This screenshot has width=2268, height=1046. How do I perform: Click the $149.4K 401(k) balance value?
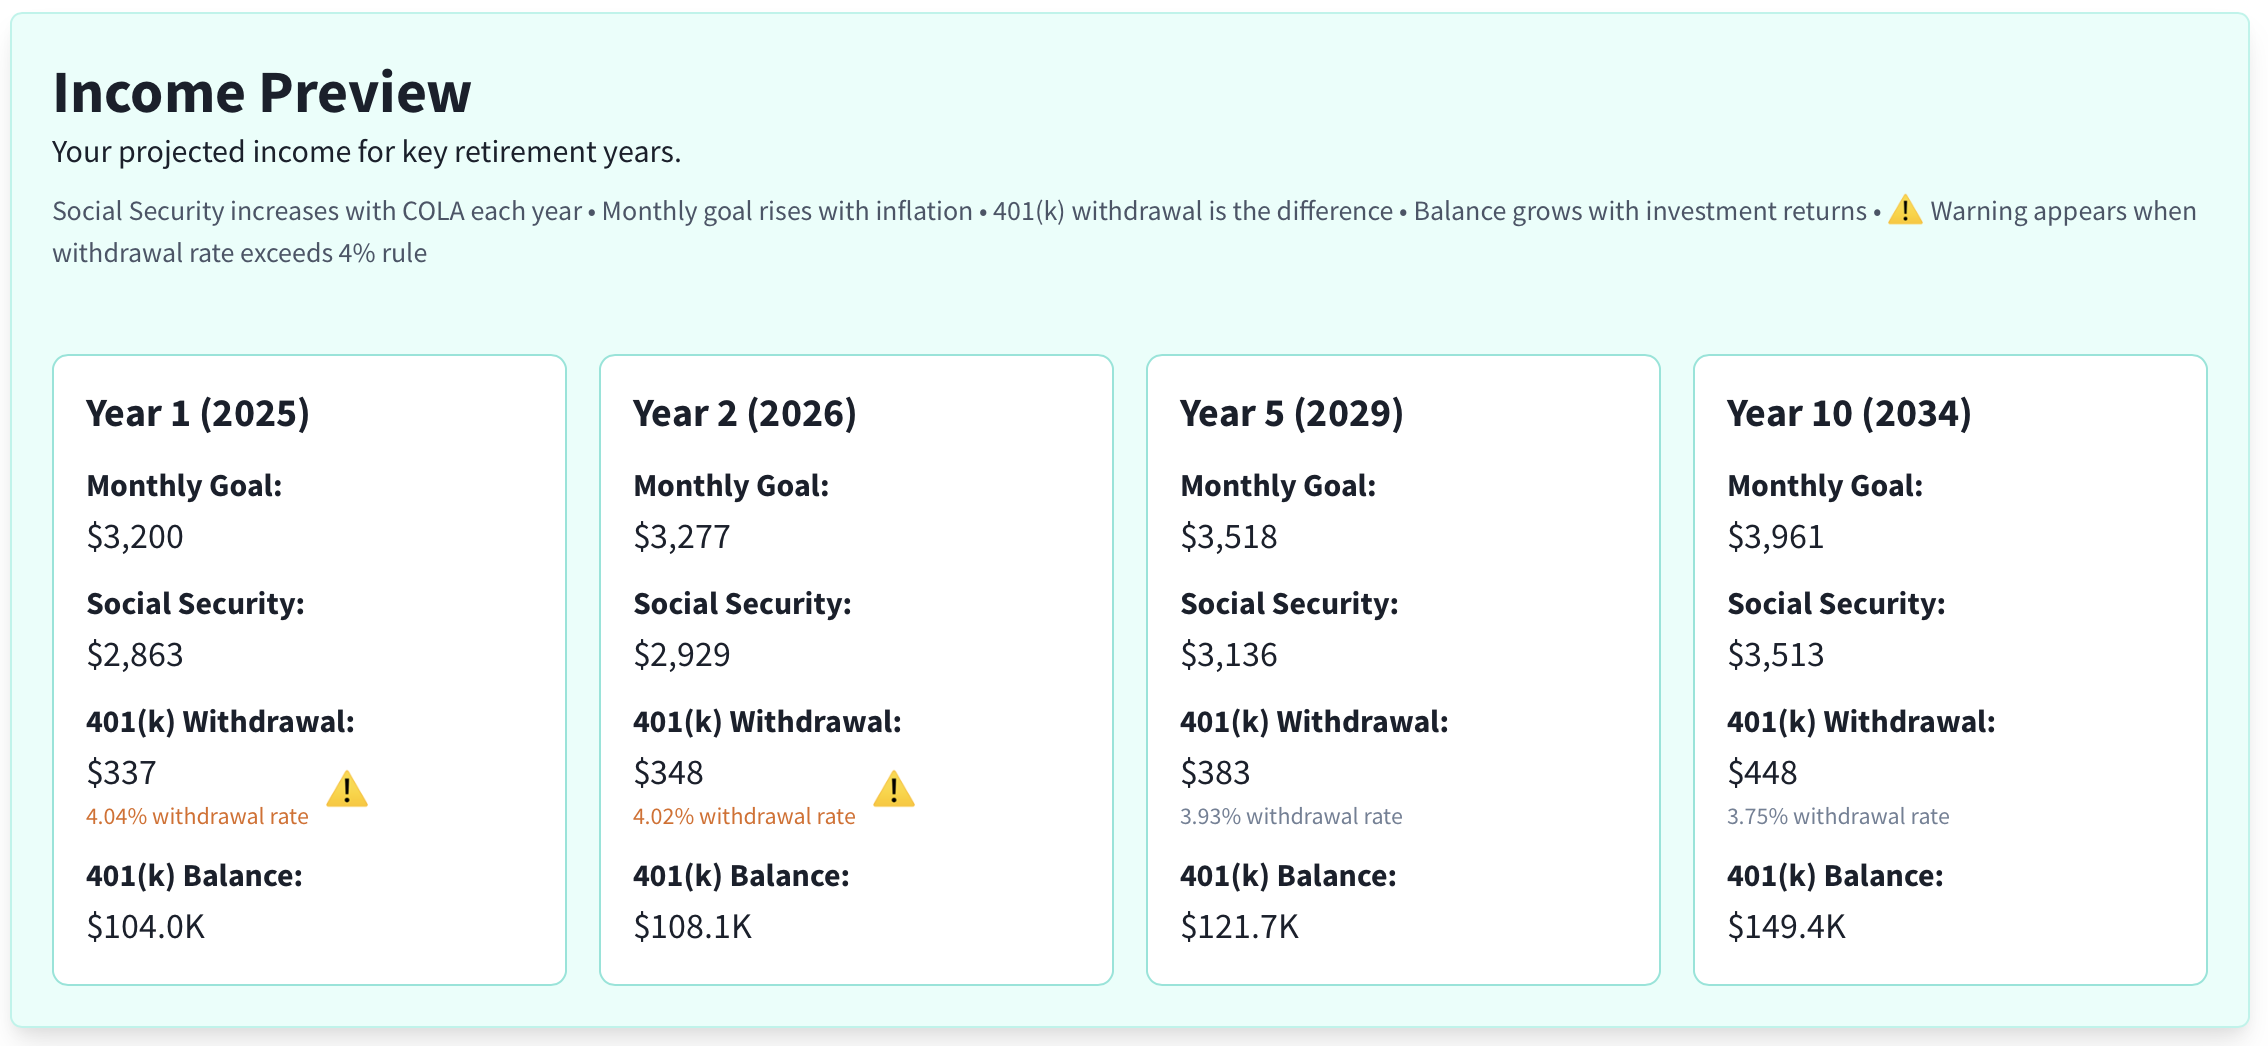tap(1785, 926)
